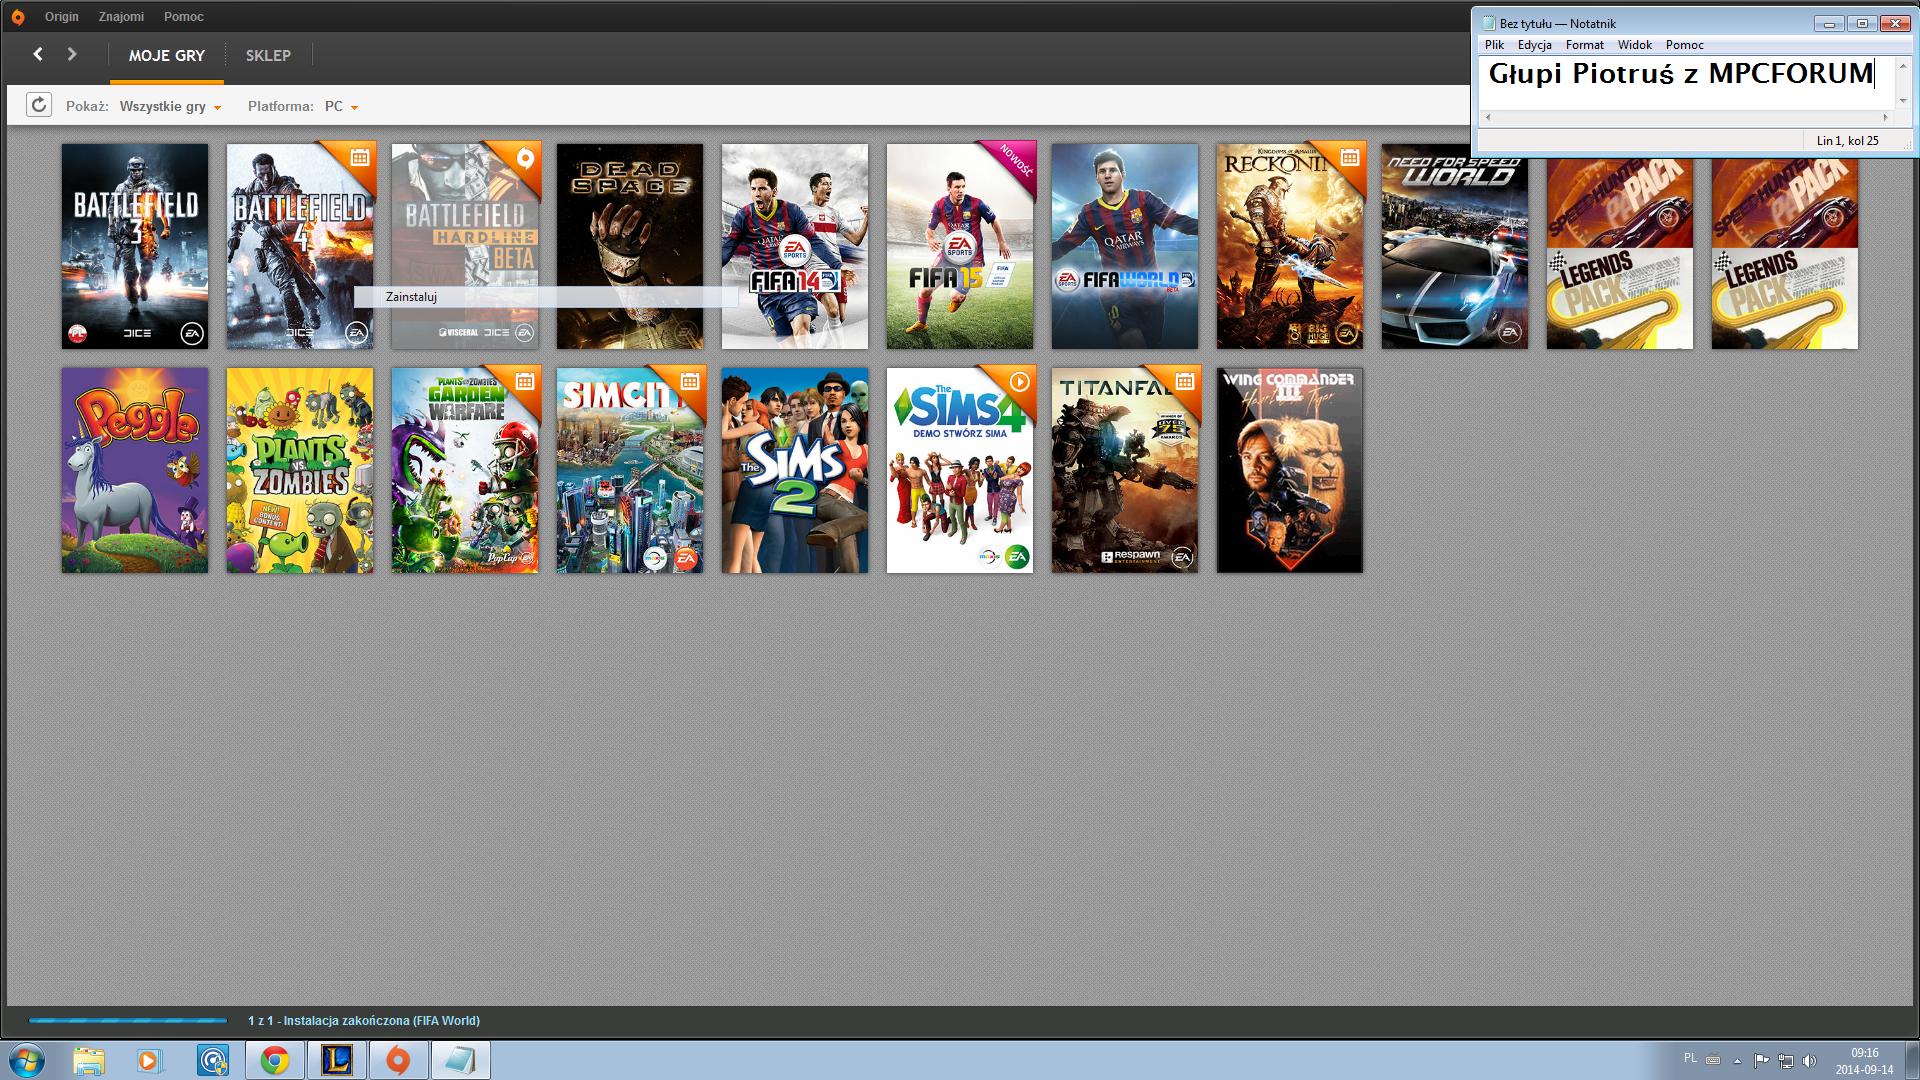Open the Origin menu

click(x=61, y=17)
